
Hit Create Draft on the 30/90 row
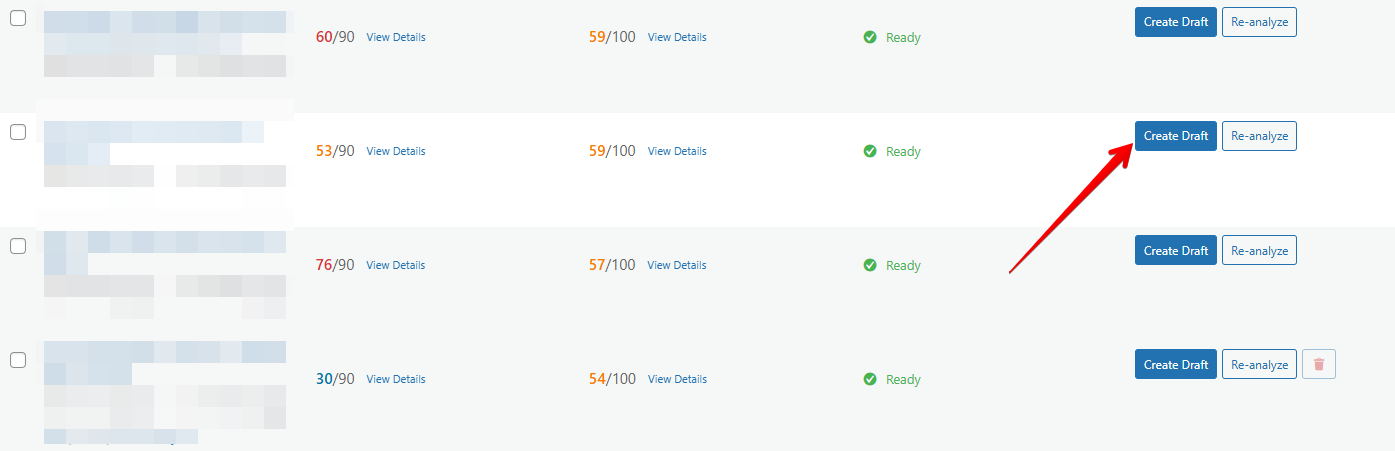point(1175,364)
